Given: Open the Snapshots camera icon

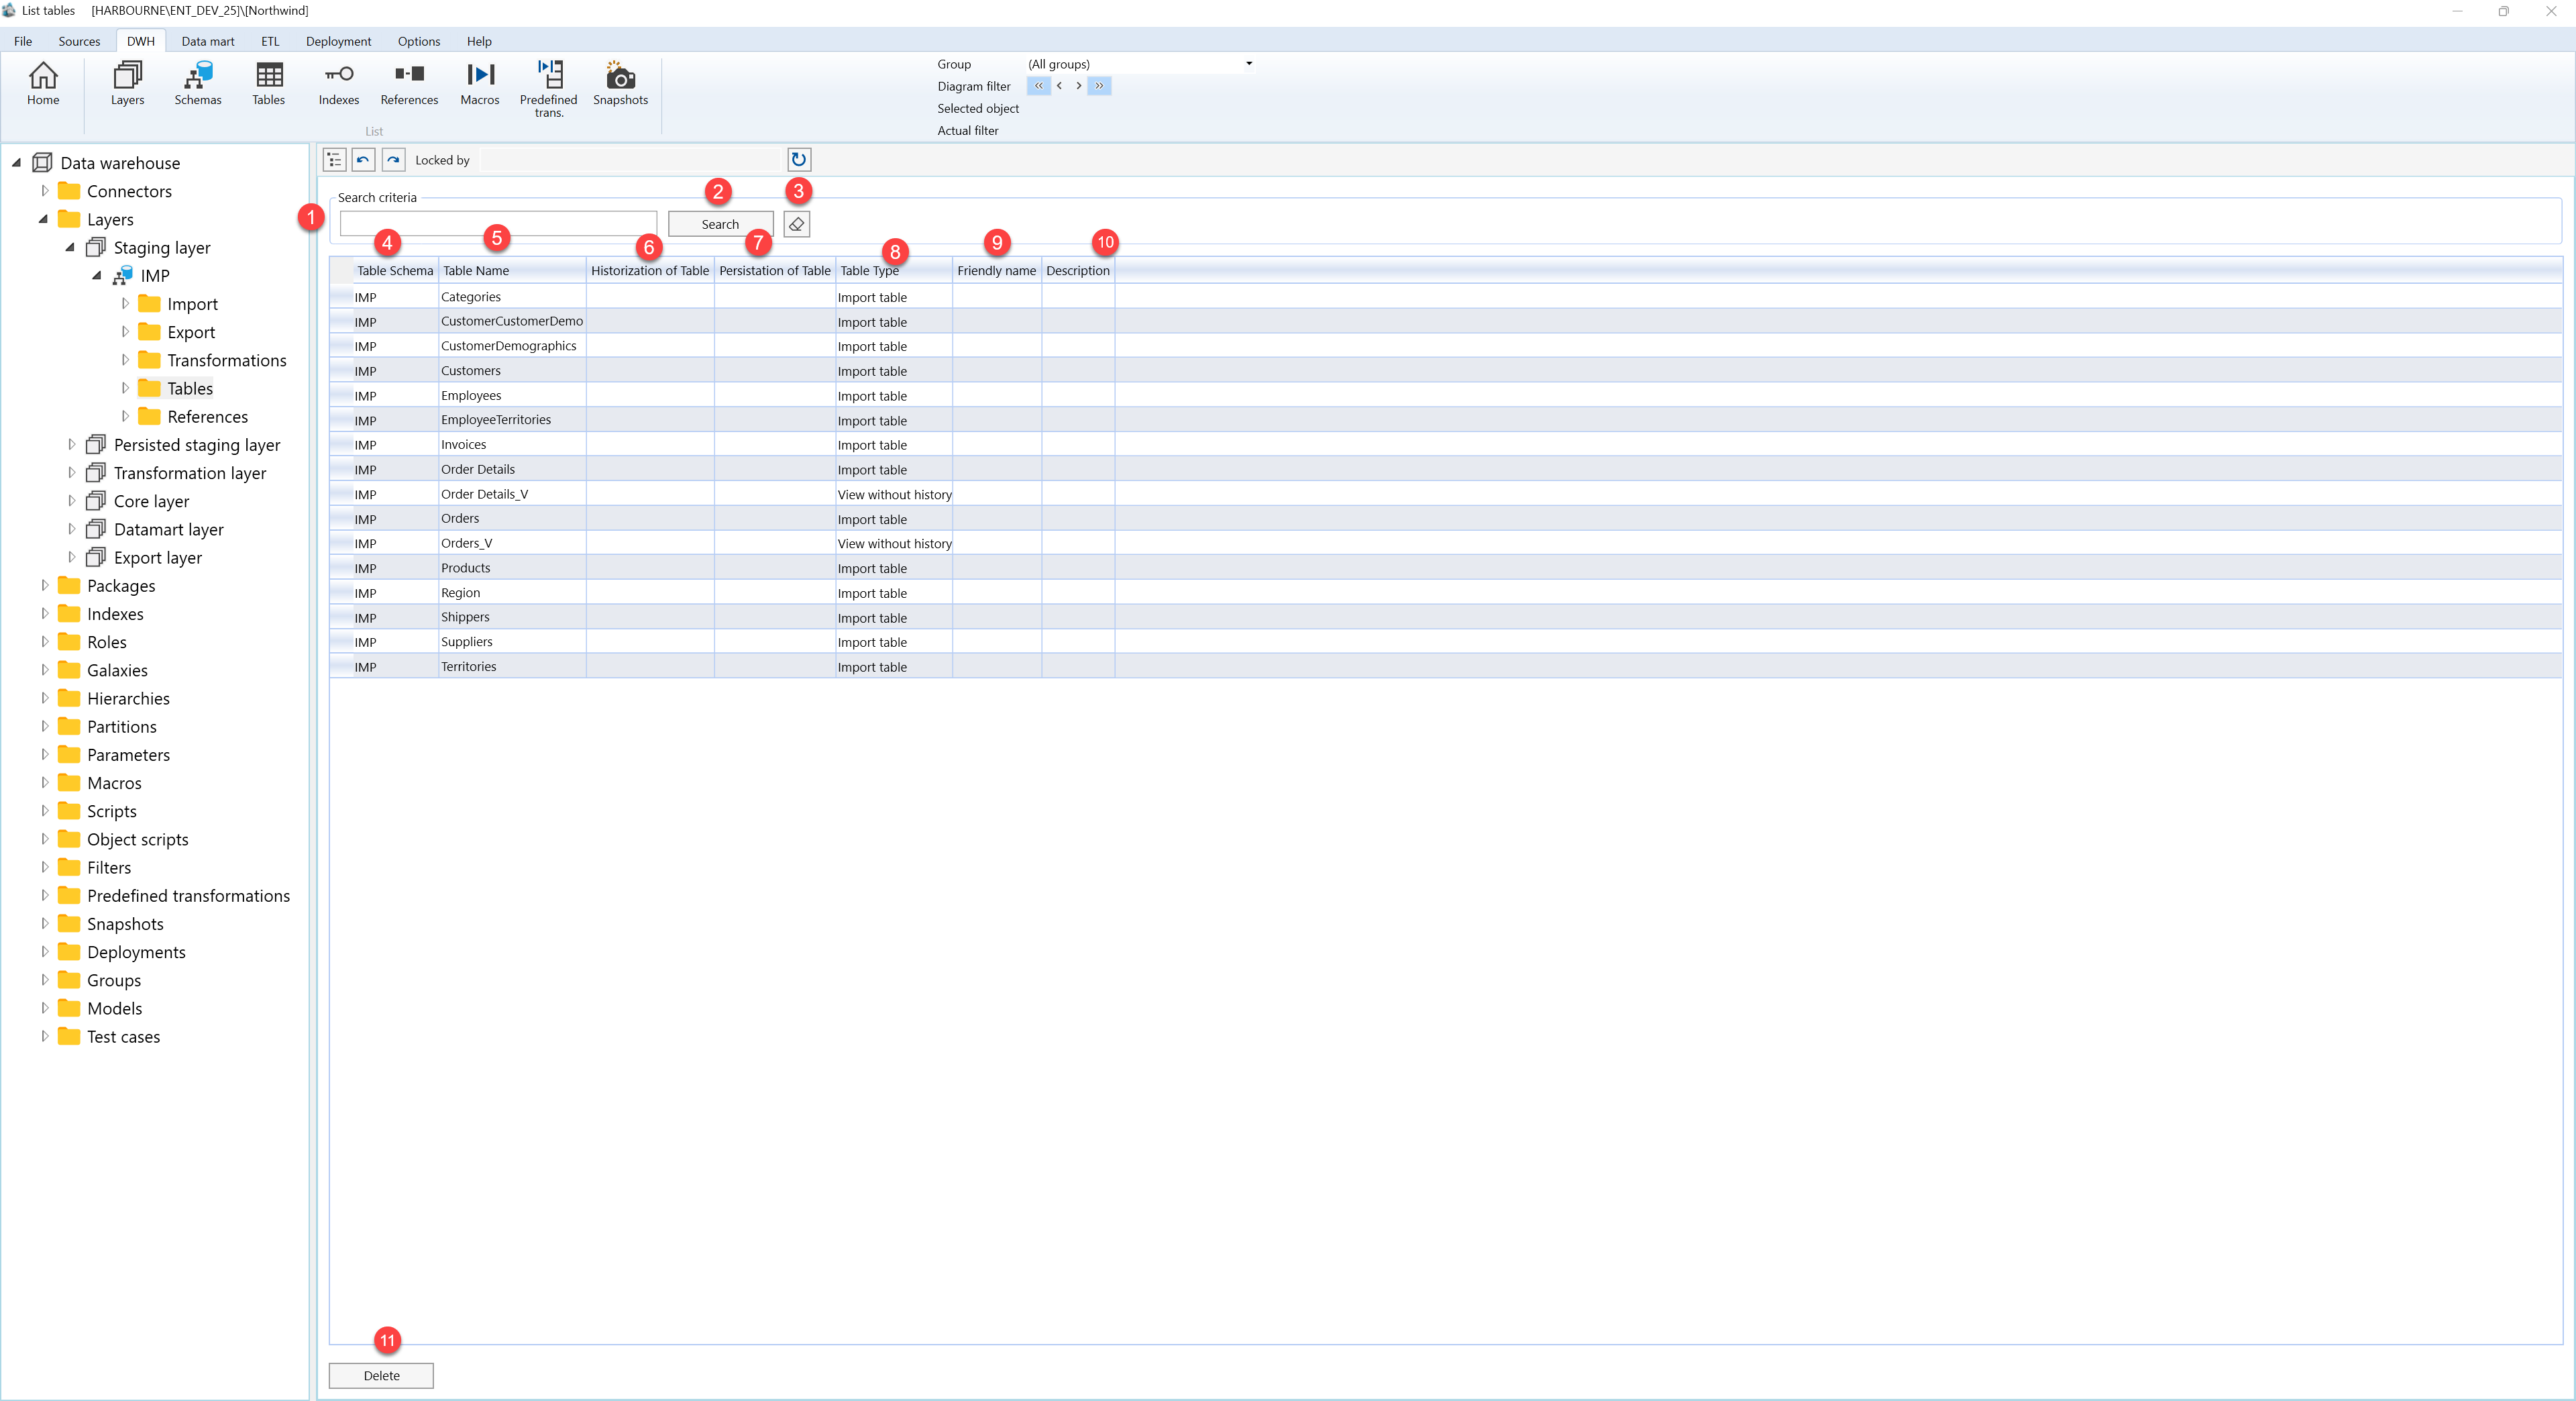Looking at the screenshot, I should click(x=620, y=82).
